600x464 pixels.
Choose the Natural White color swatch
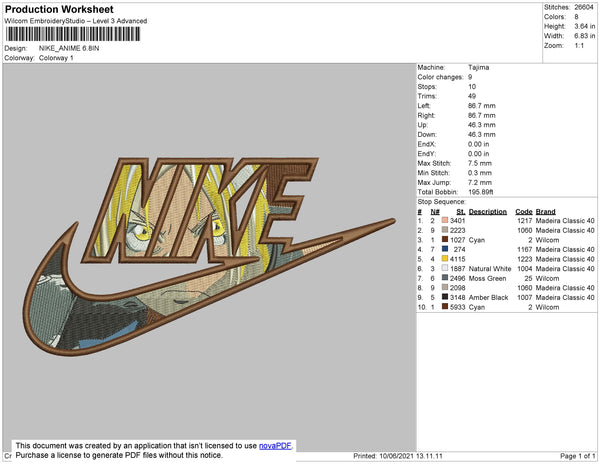coord(443,269)
